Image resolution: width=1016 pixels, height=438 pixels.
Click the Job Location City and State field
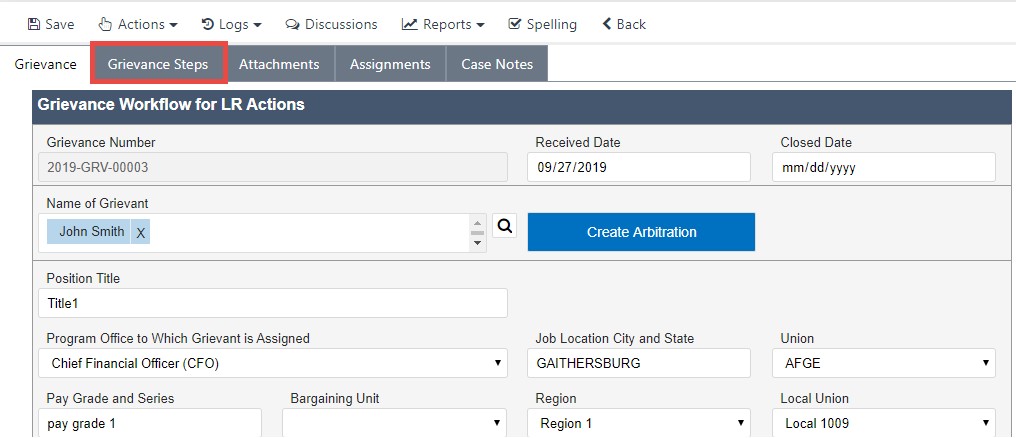pyautogui.click(x=639, y=363)
